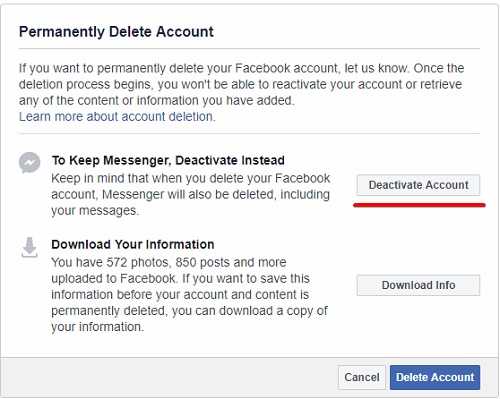This screenshot has height=399, width=500.
Task: Click the gray footer bar left of Cancel
Action: (168, 377)
